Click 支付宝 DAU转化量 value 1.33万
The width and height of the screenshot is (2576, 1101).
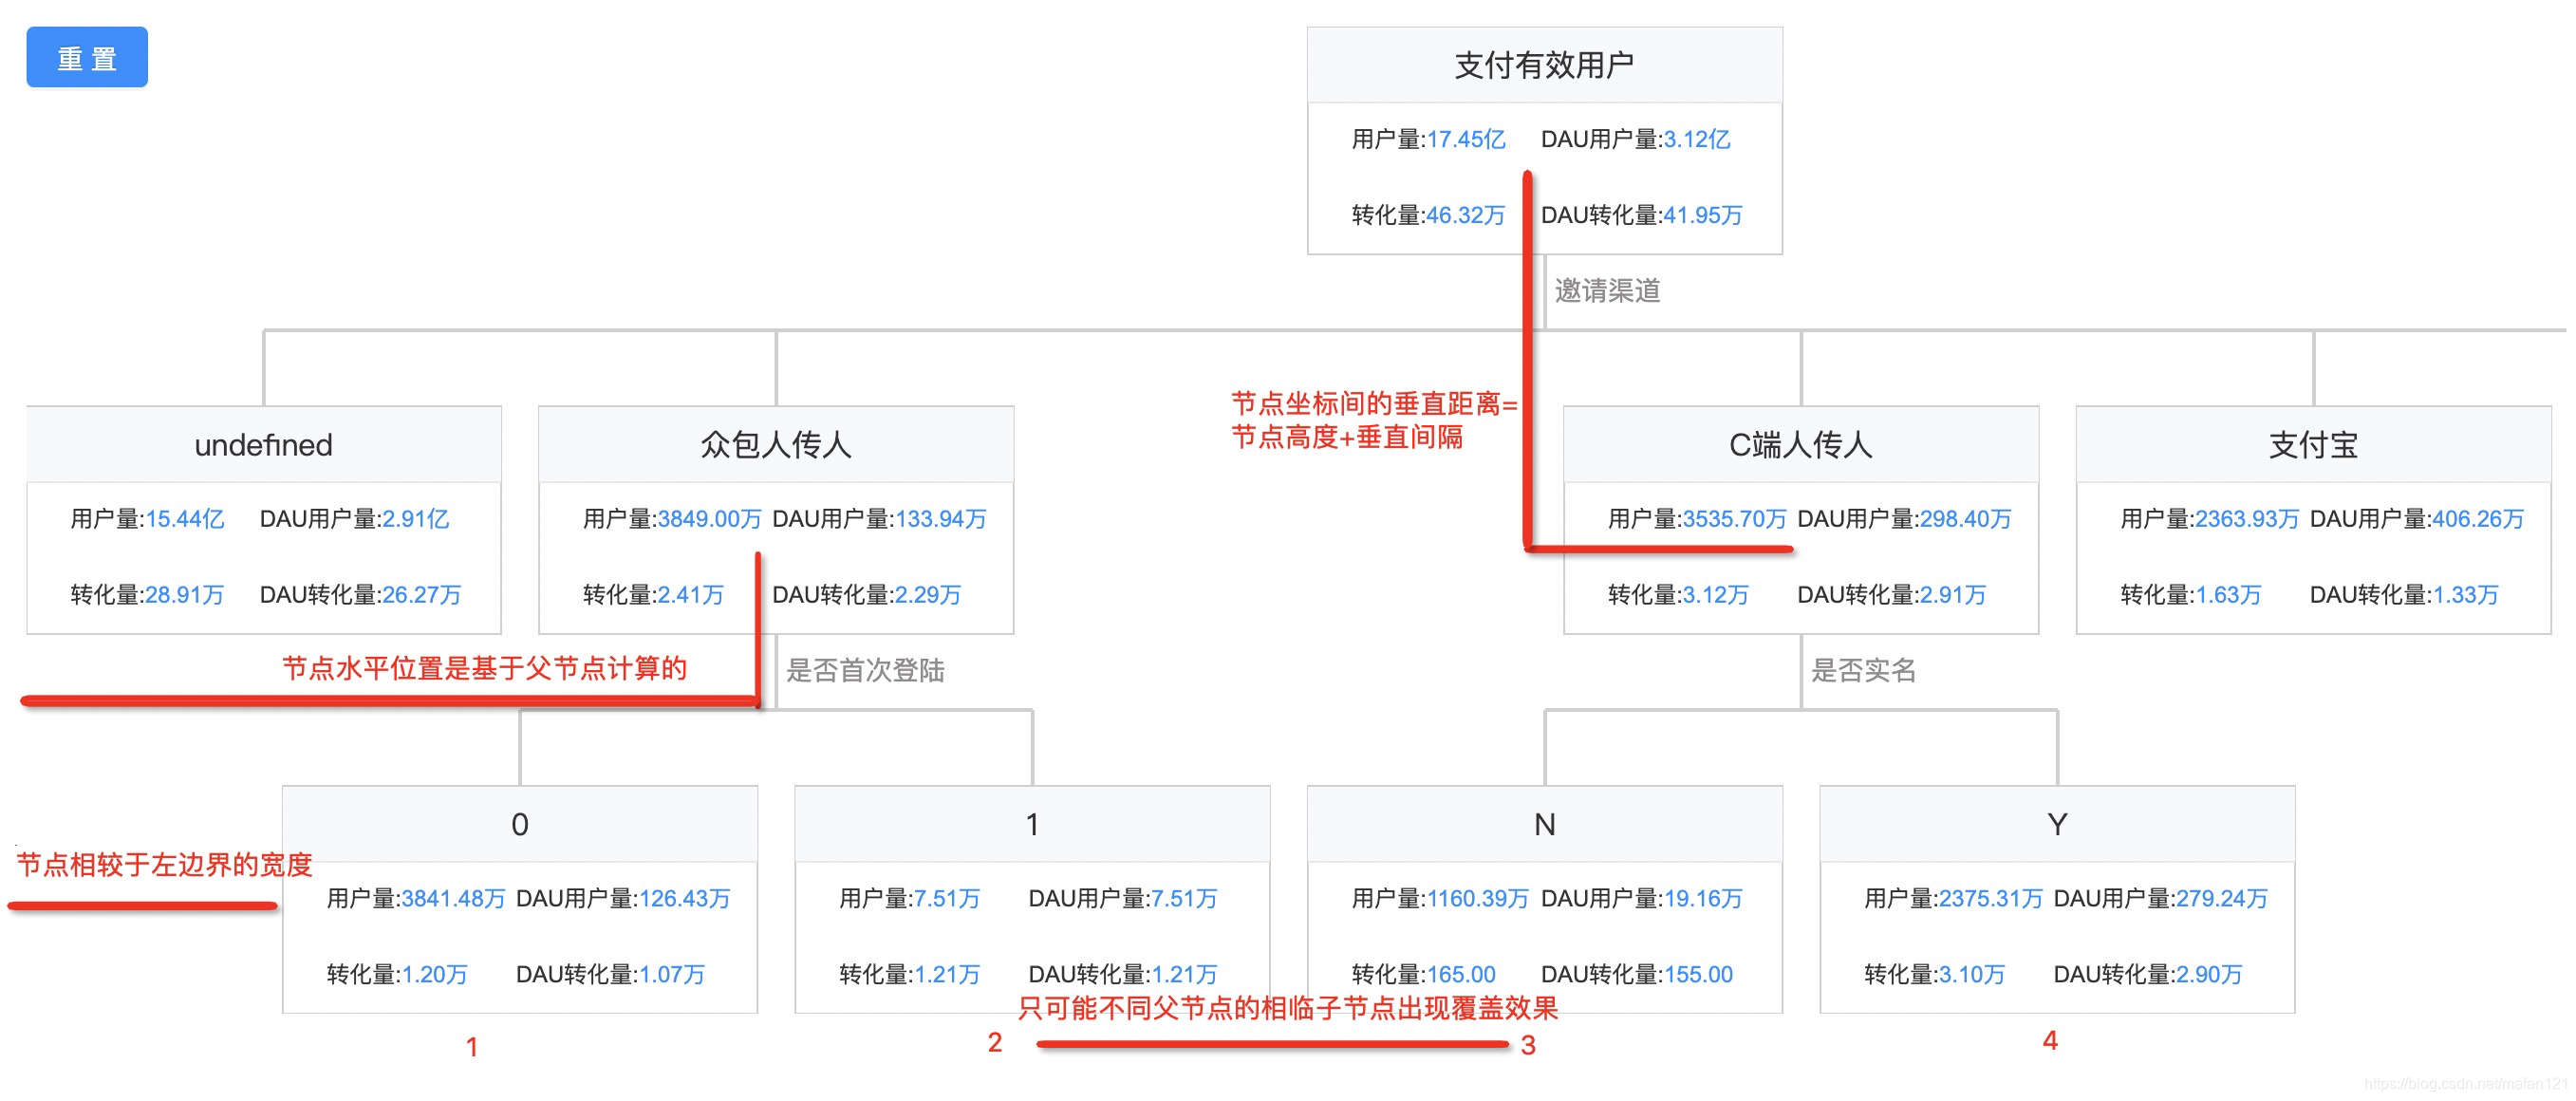pyautogui.click(x=2465, y=595)
